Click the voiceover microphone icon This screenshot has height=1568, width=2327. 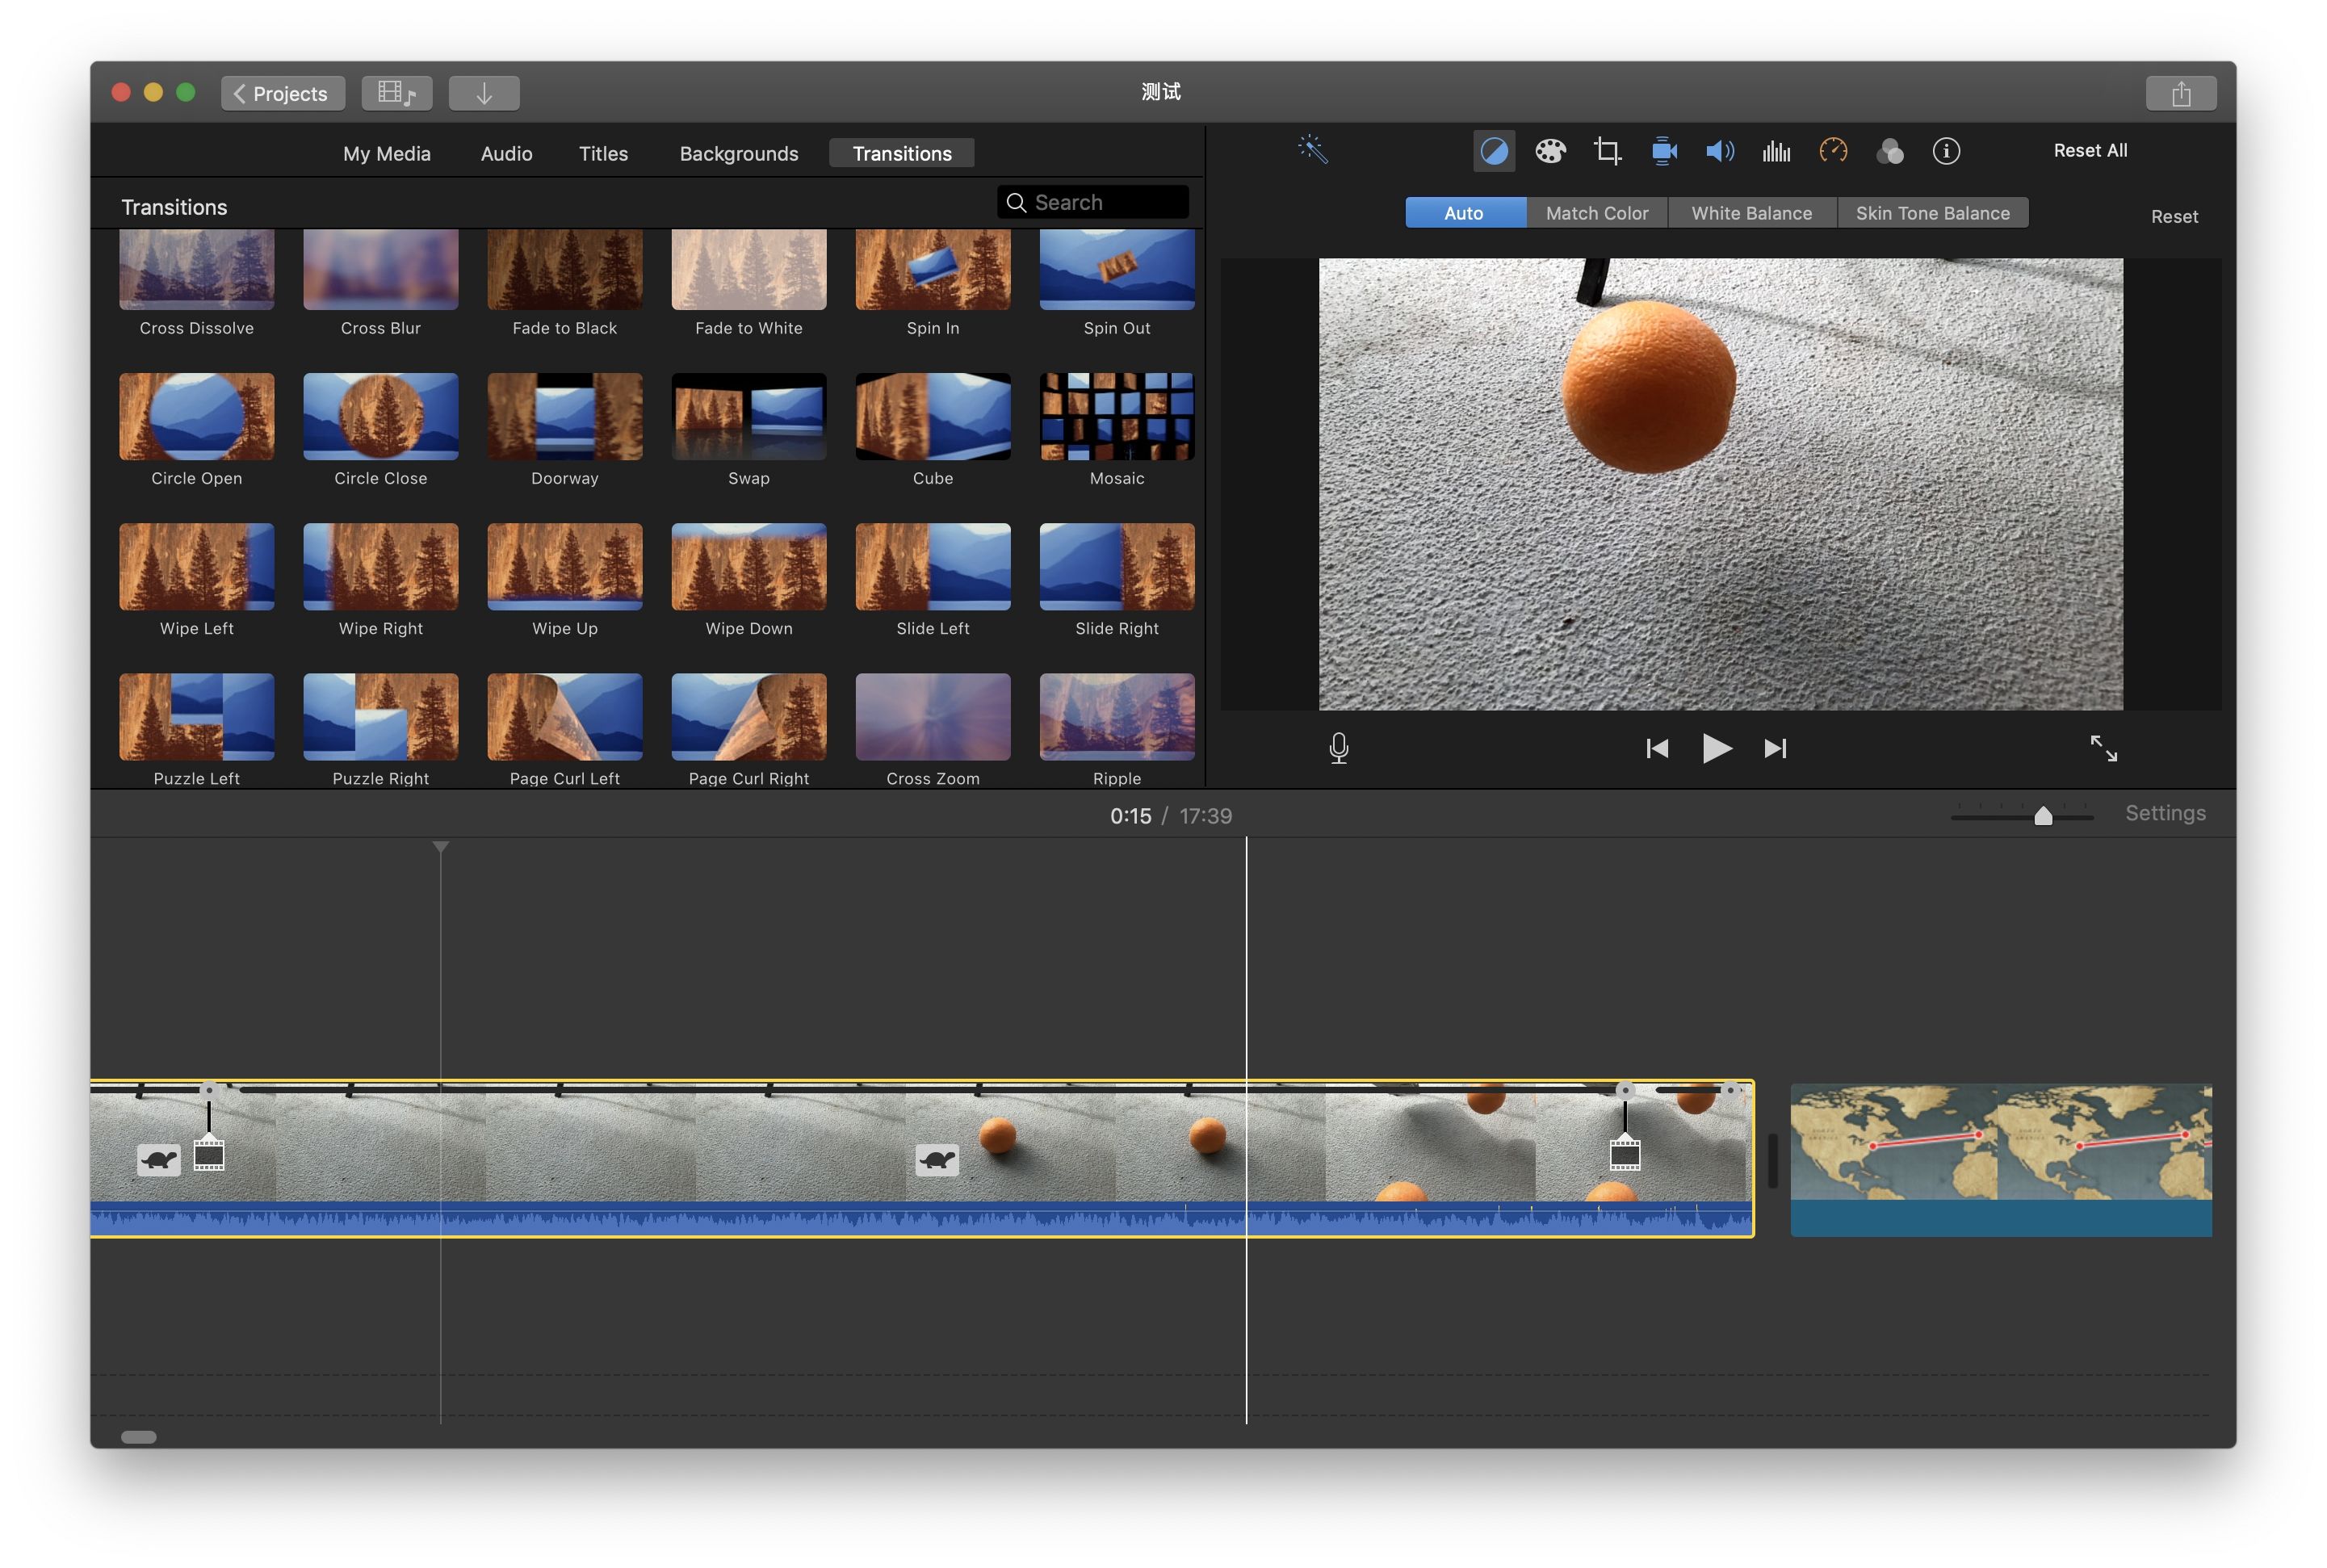click(1339, 748)
